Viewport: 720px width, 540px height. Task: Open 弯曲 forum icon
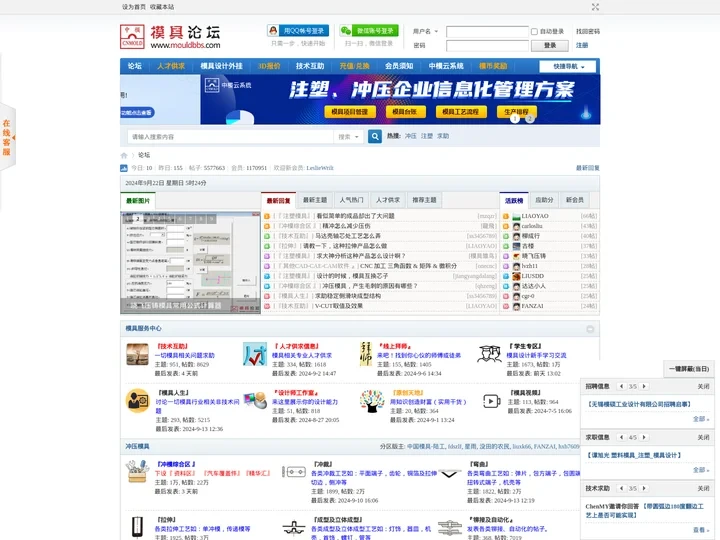click(x=449, y=473)
